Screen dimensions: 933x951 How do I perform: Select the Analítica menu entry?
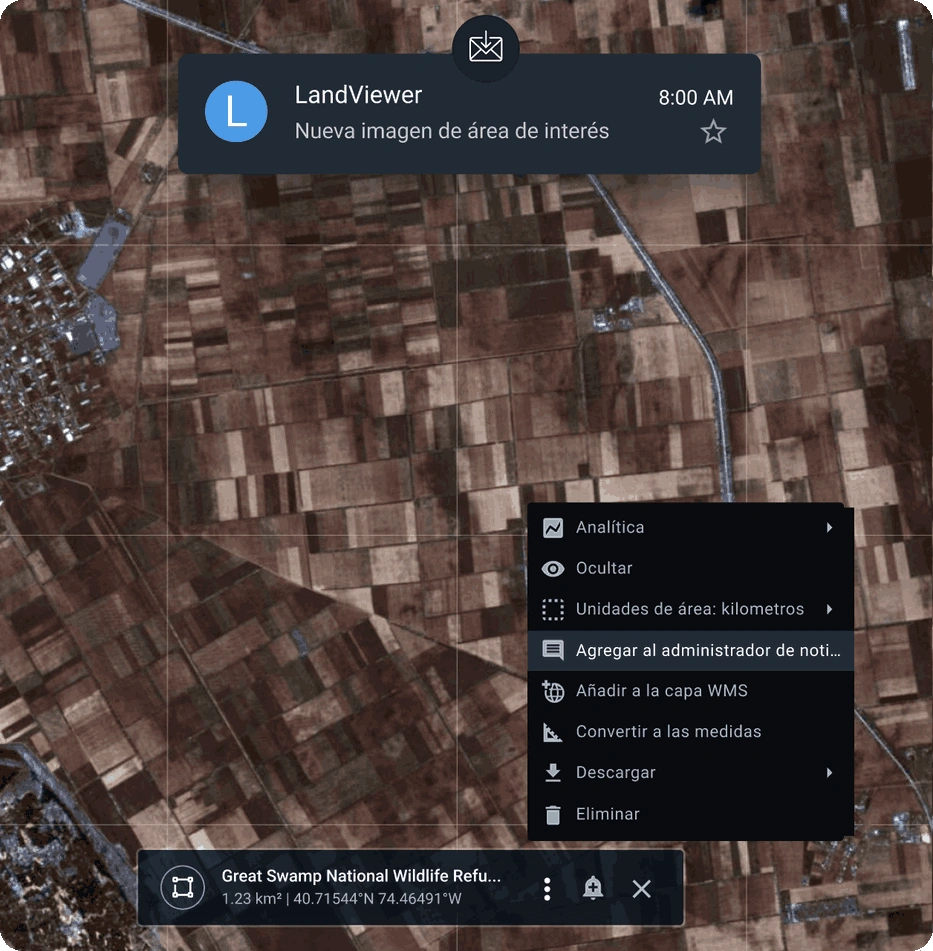coord(609,527)
